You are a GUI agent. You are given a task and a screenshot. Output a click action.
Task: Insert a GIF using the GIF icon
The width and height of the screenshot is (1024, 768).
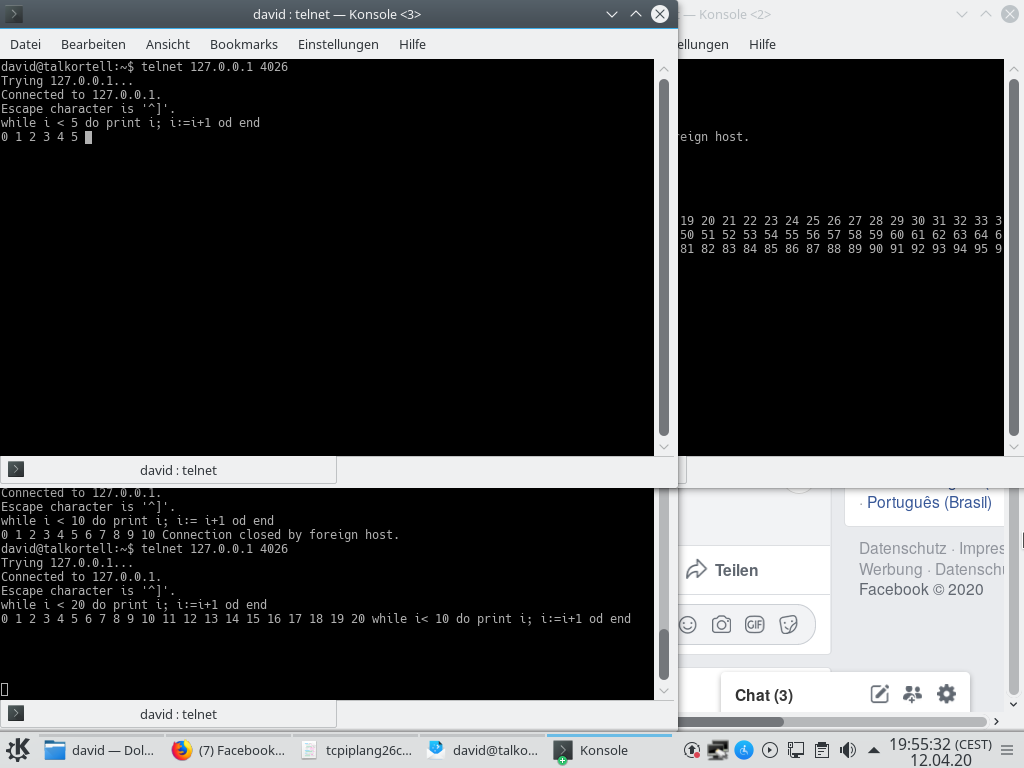pos(754,625)
